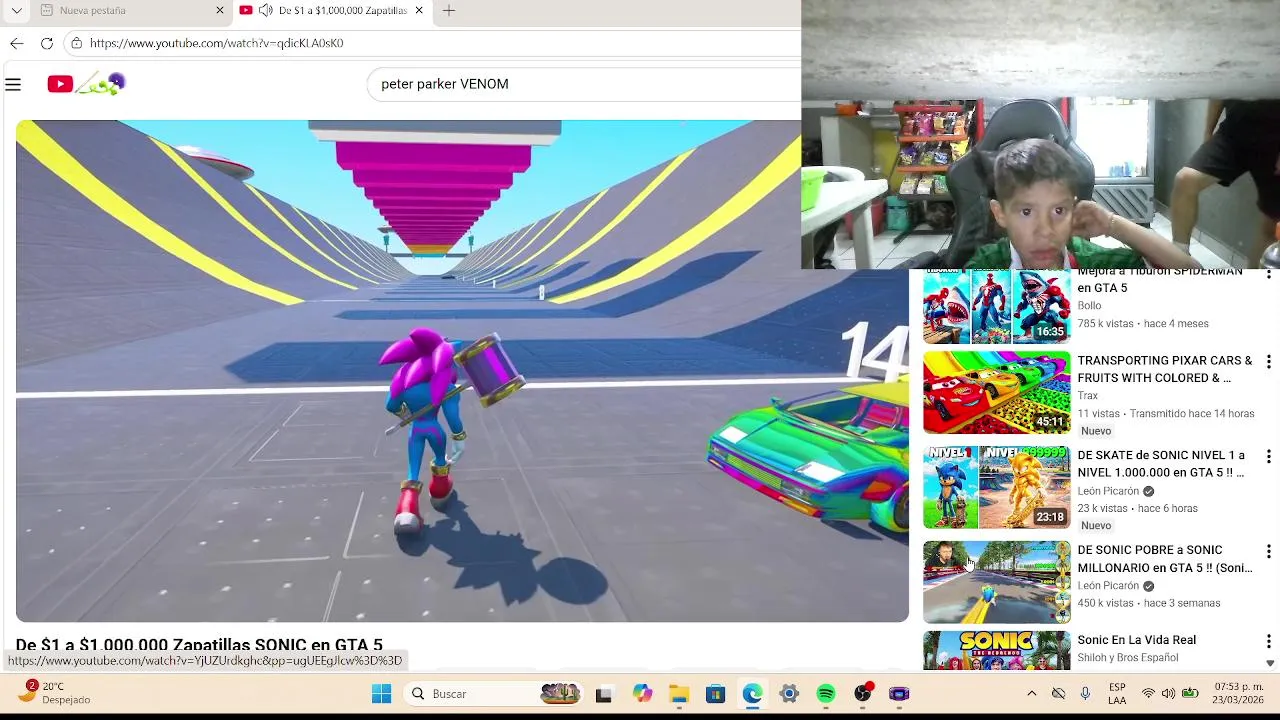Expand the hidden system tray icons chevron
This screenshot has height=720, width=1280.
coord(1032,693)
